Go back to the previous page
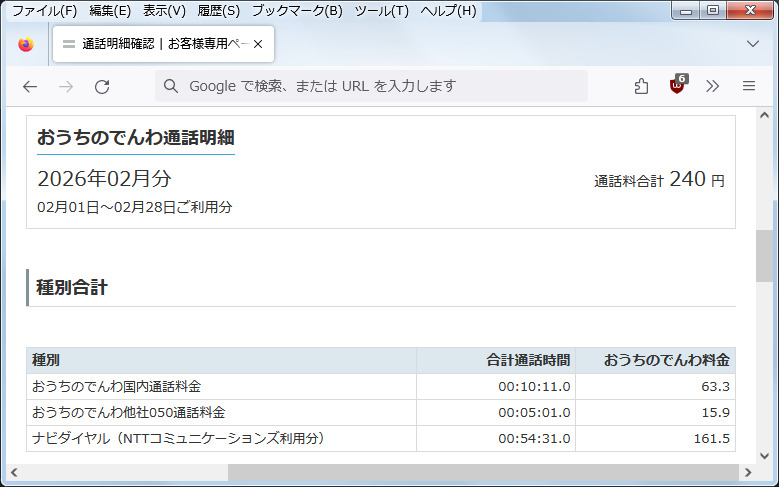Image resolution: width=779 pixels, height=487 pixels. pos(30,87)
